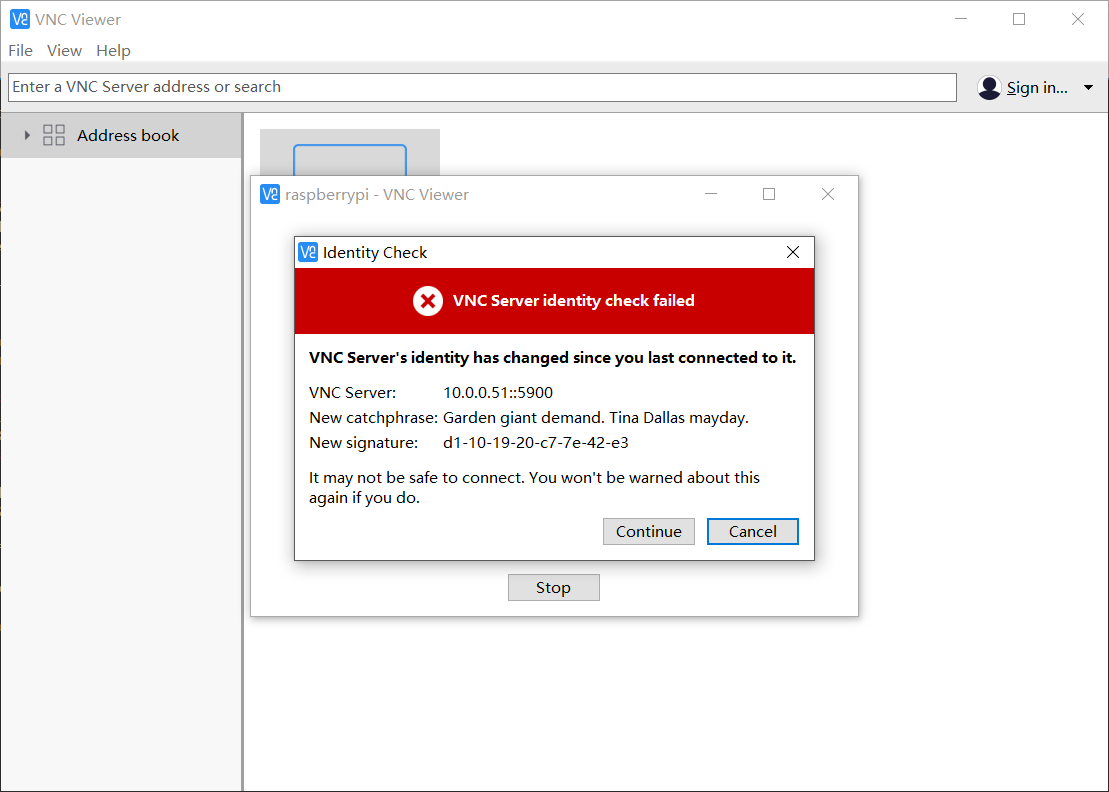Click VNC logo in raspberrypi window title bar
This screenshot has width=1109, height=792.
point(269,194)
